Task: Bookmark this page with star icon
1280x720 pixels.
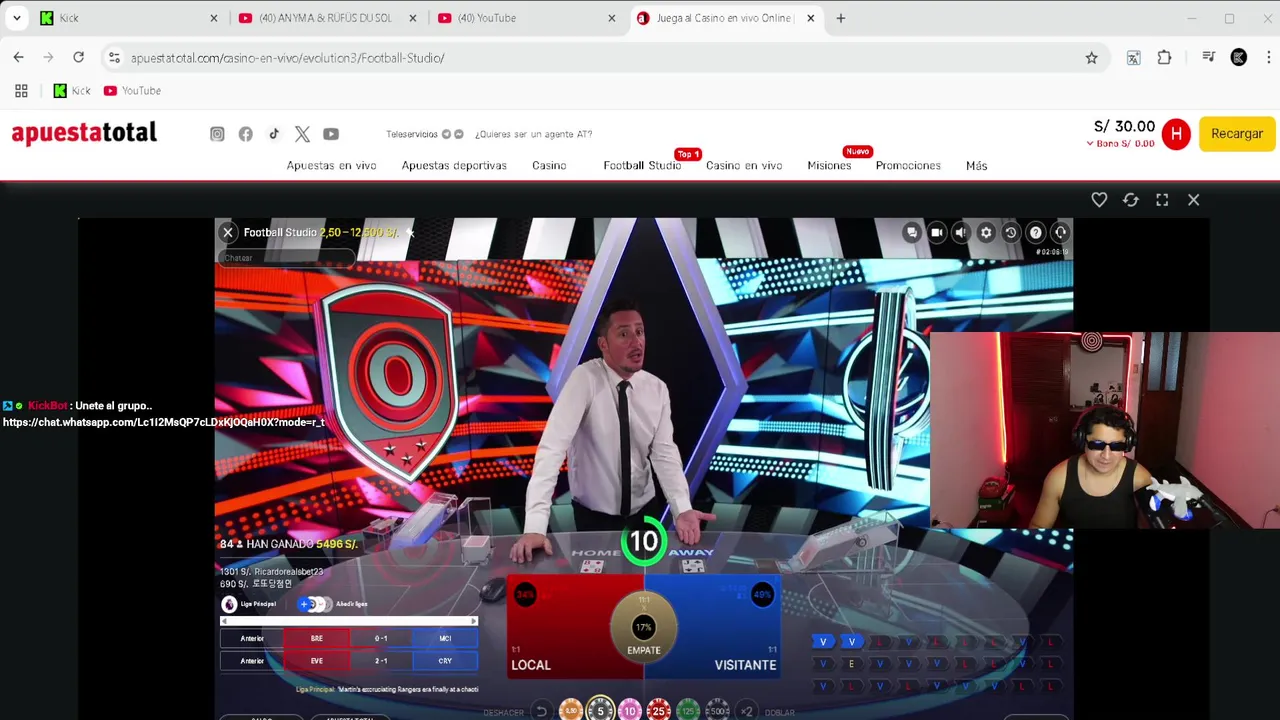Action: [1091, 58]
